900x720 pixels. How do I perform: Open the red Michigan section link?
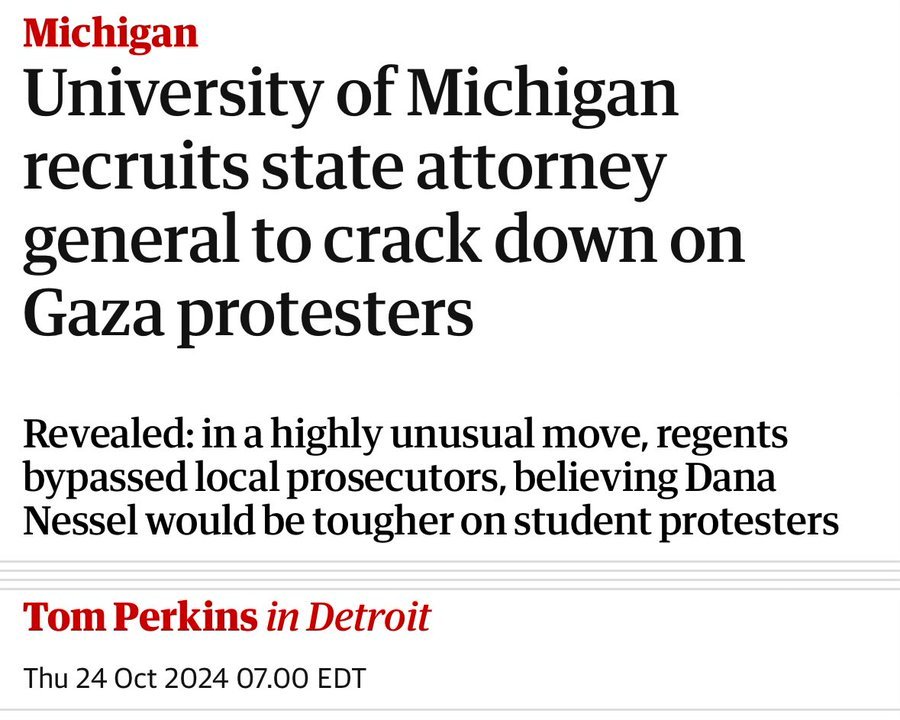(110, 33)
